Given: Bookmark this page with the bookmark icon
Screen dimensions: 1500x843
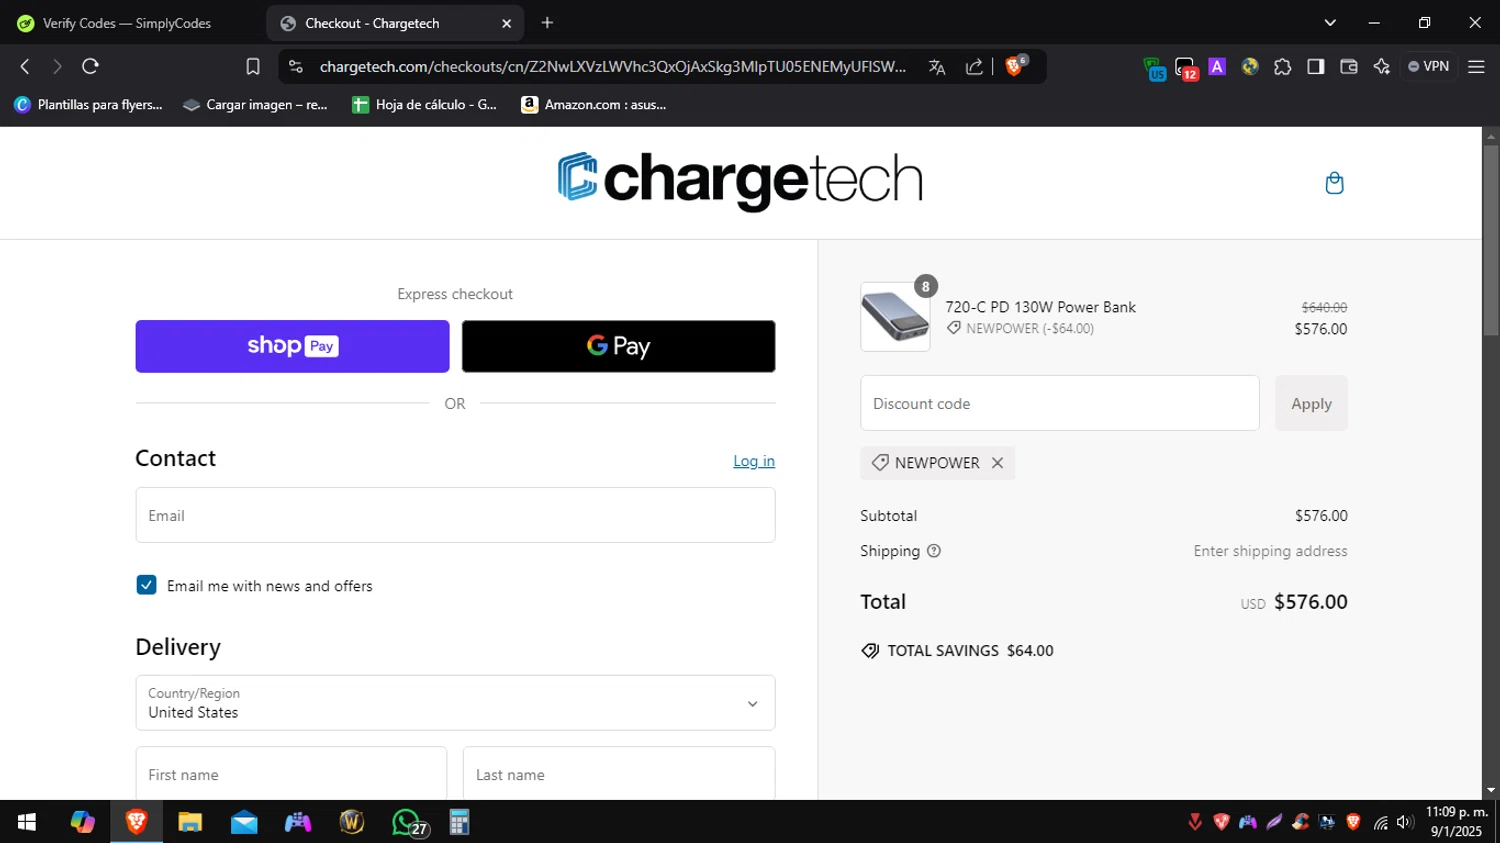Looking at the screenshot, I should 253,66.
